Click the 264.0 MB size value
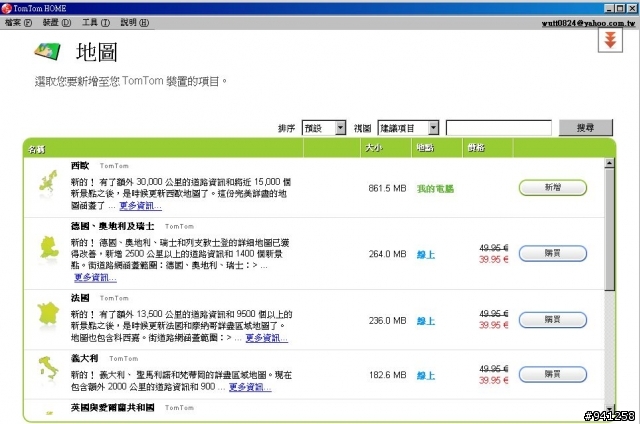 pyautogui.click(x=387, y=254)
